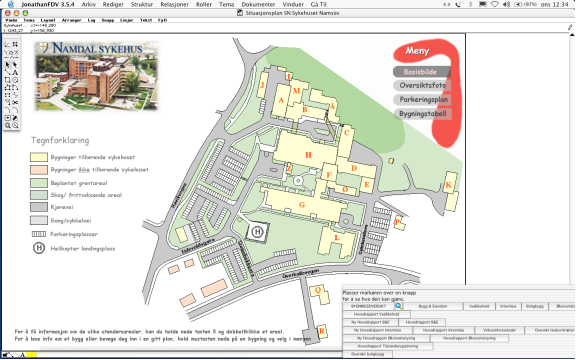Select the ellipse drawing tool
The height and width of the screenshot is (360, 576).
(x=15, y=80)
